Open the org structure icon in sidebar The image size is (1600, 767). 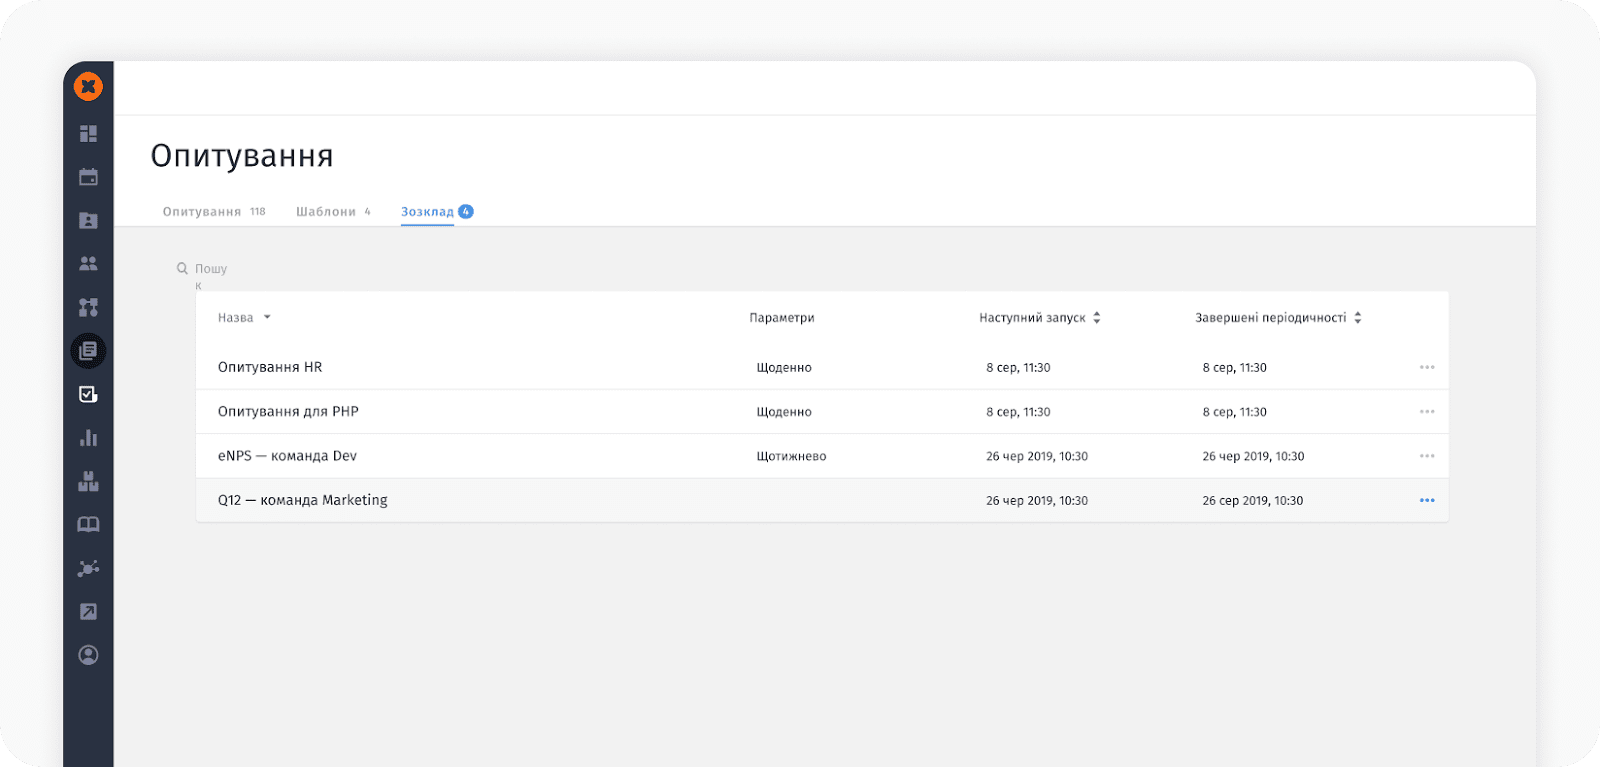[88, 307]
